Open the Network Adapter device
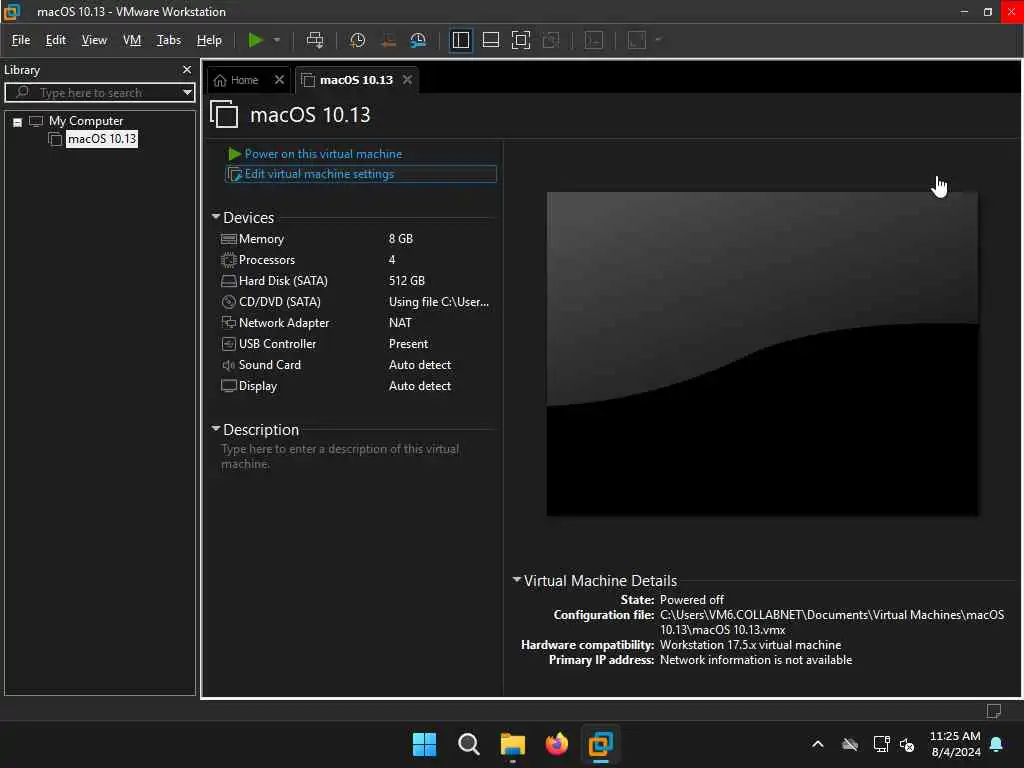This screenshot has width=1024, height=768. [x=283, y=323]
